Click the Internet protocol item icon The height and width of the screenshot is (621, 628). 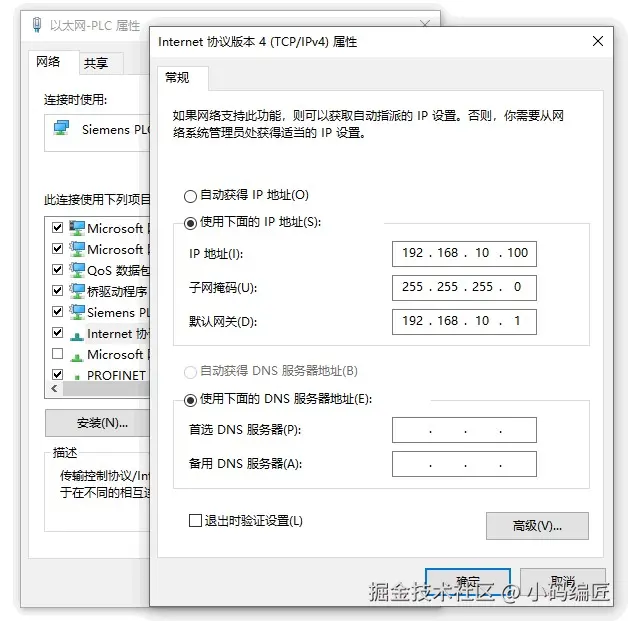76,335
